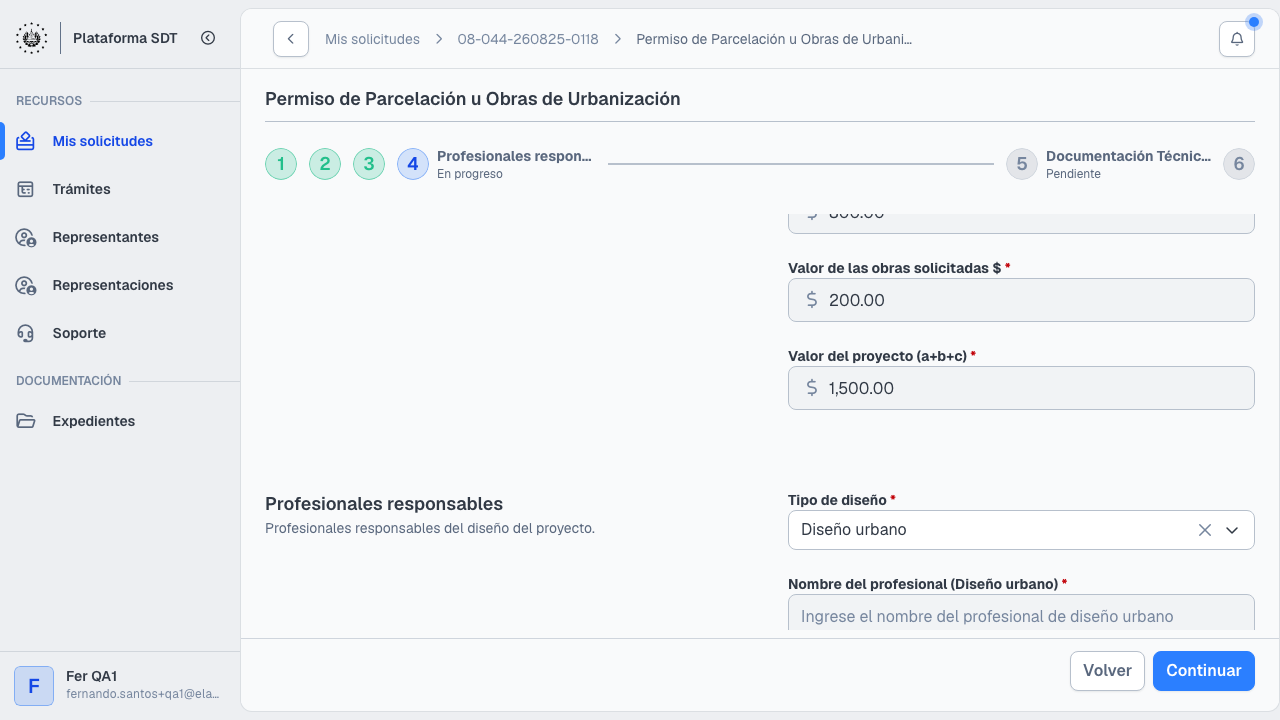Click the Fer QA1 avatar
This screenshot has height=720, width=1280.
(x=34, y=686)
